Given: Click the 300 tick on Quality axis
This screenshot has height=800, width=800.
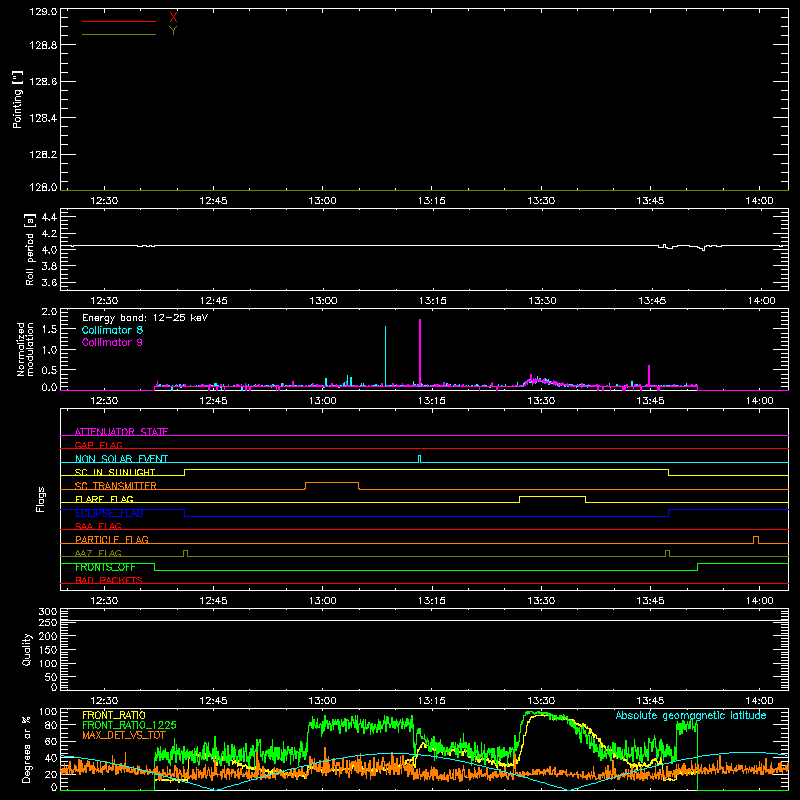Looking at the screenshot, I should pos(48,612).
